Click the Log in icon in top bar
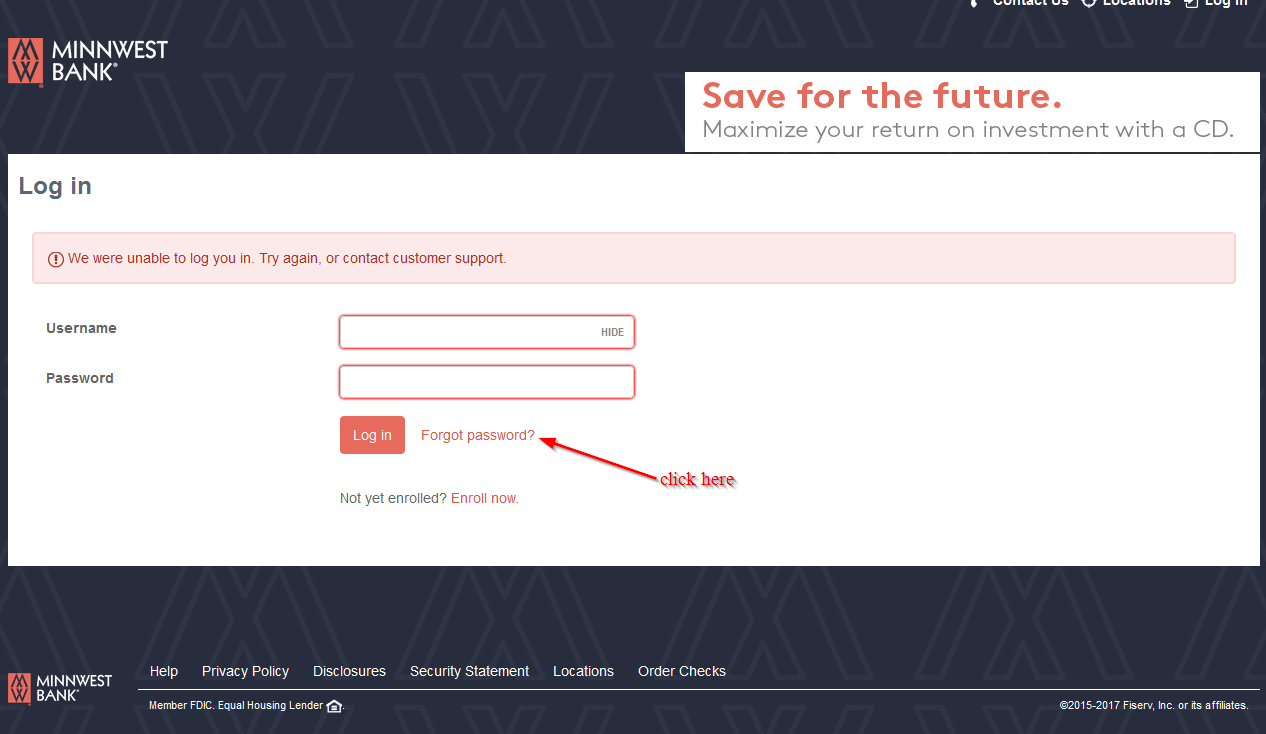 click(1191, 3)
